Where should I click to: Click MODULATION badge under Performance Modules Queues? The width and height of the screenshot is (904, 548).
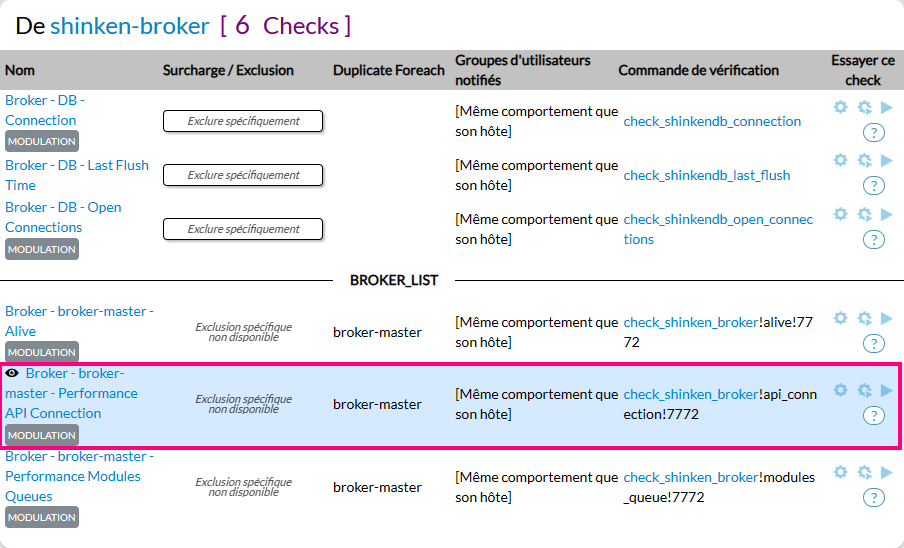(42, 517)
